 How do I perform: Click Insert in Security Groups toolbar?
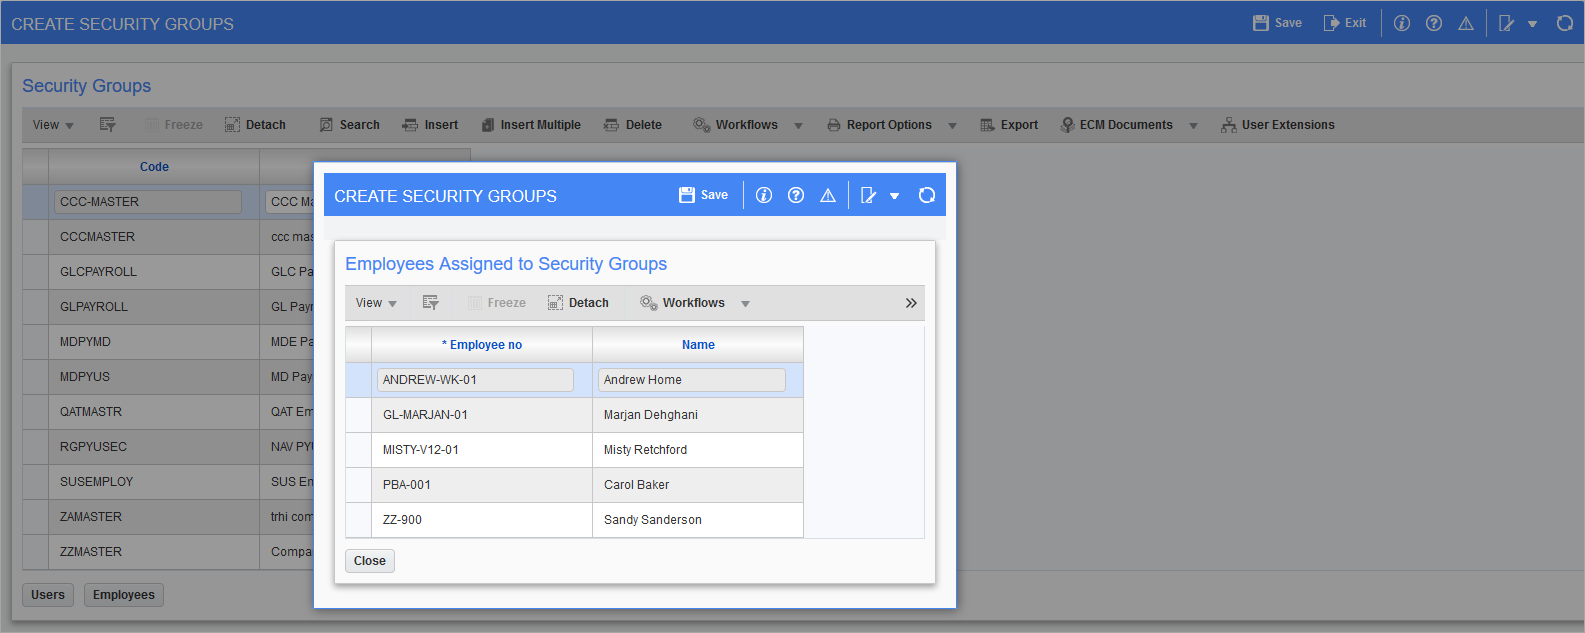point(430,125)
